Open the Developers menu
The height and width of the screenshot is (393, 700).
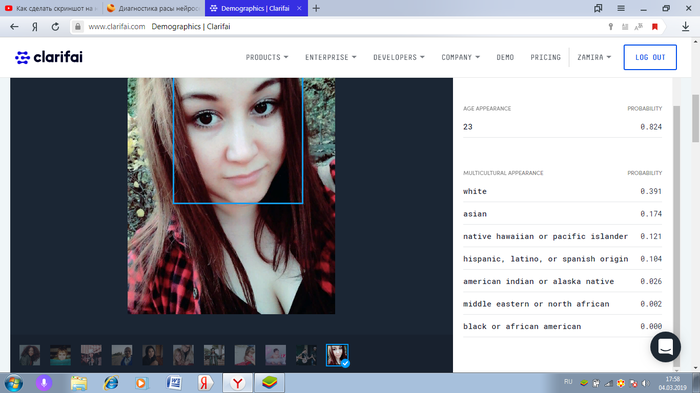coord(399,57)
